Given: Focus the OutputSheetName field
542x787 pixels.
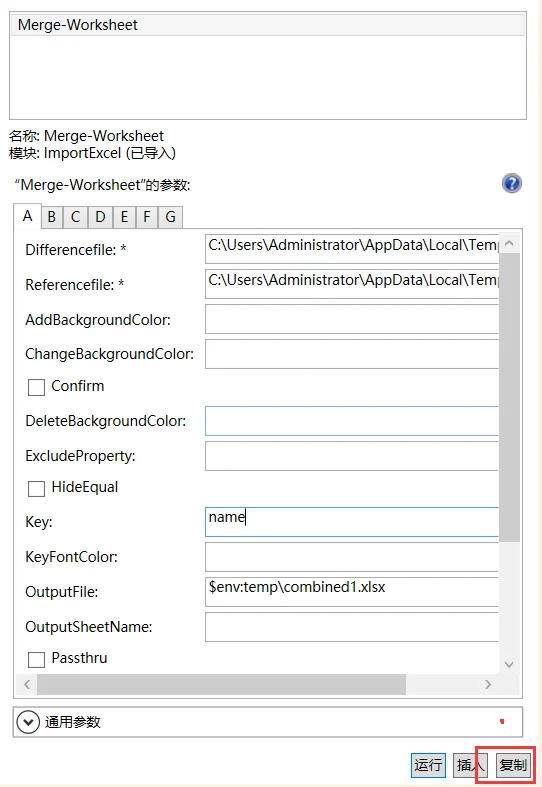Looking at the screenshot, I should (x=352, y=627).
